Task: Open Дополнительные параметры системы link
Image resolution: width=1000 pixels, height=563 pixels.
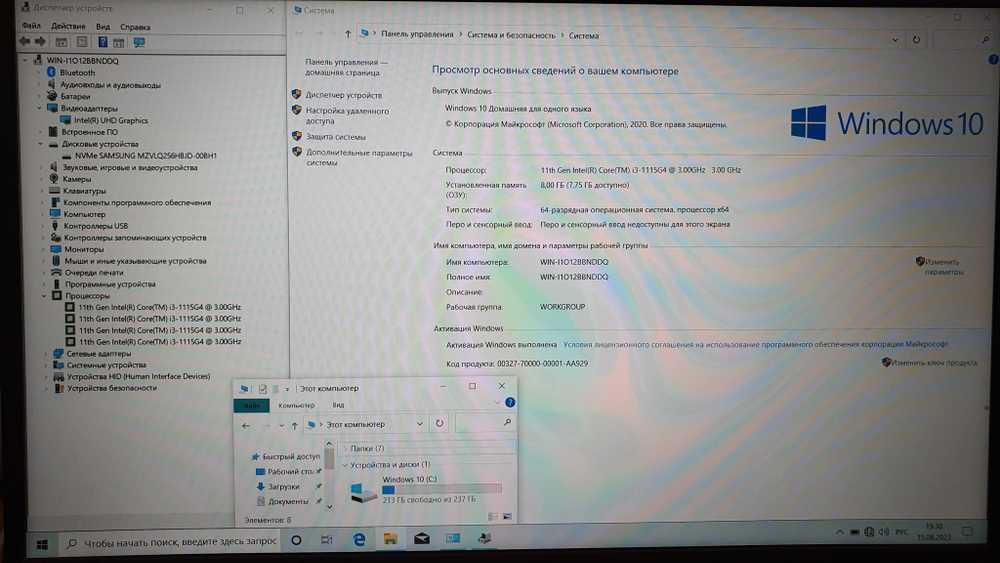Action: tap(359, 157)
